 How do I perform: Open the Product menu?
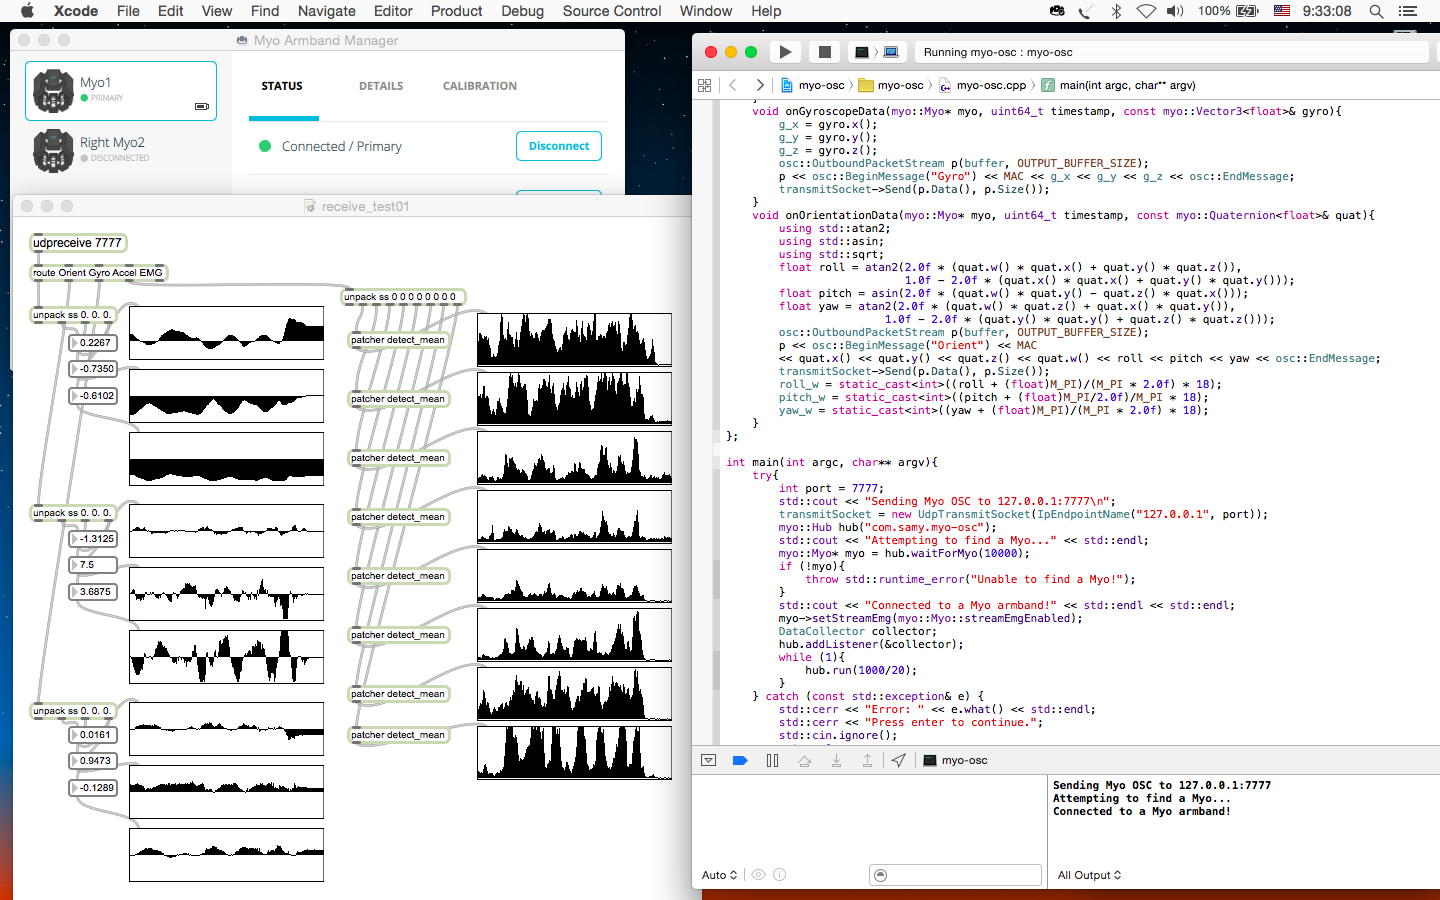point(456,11)
